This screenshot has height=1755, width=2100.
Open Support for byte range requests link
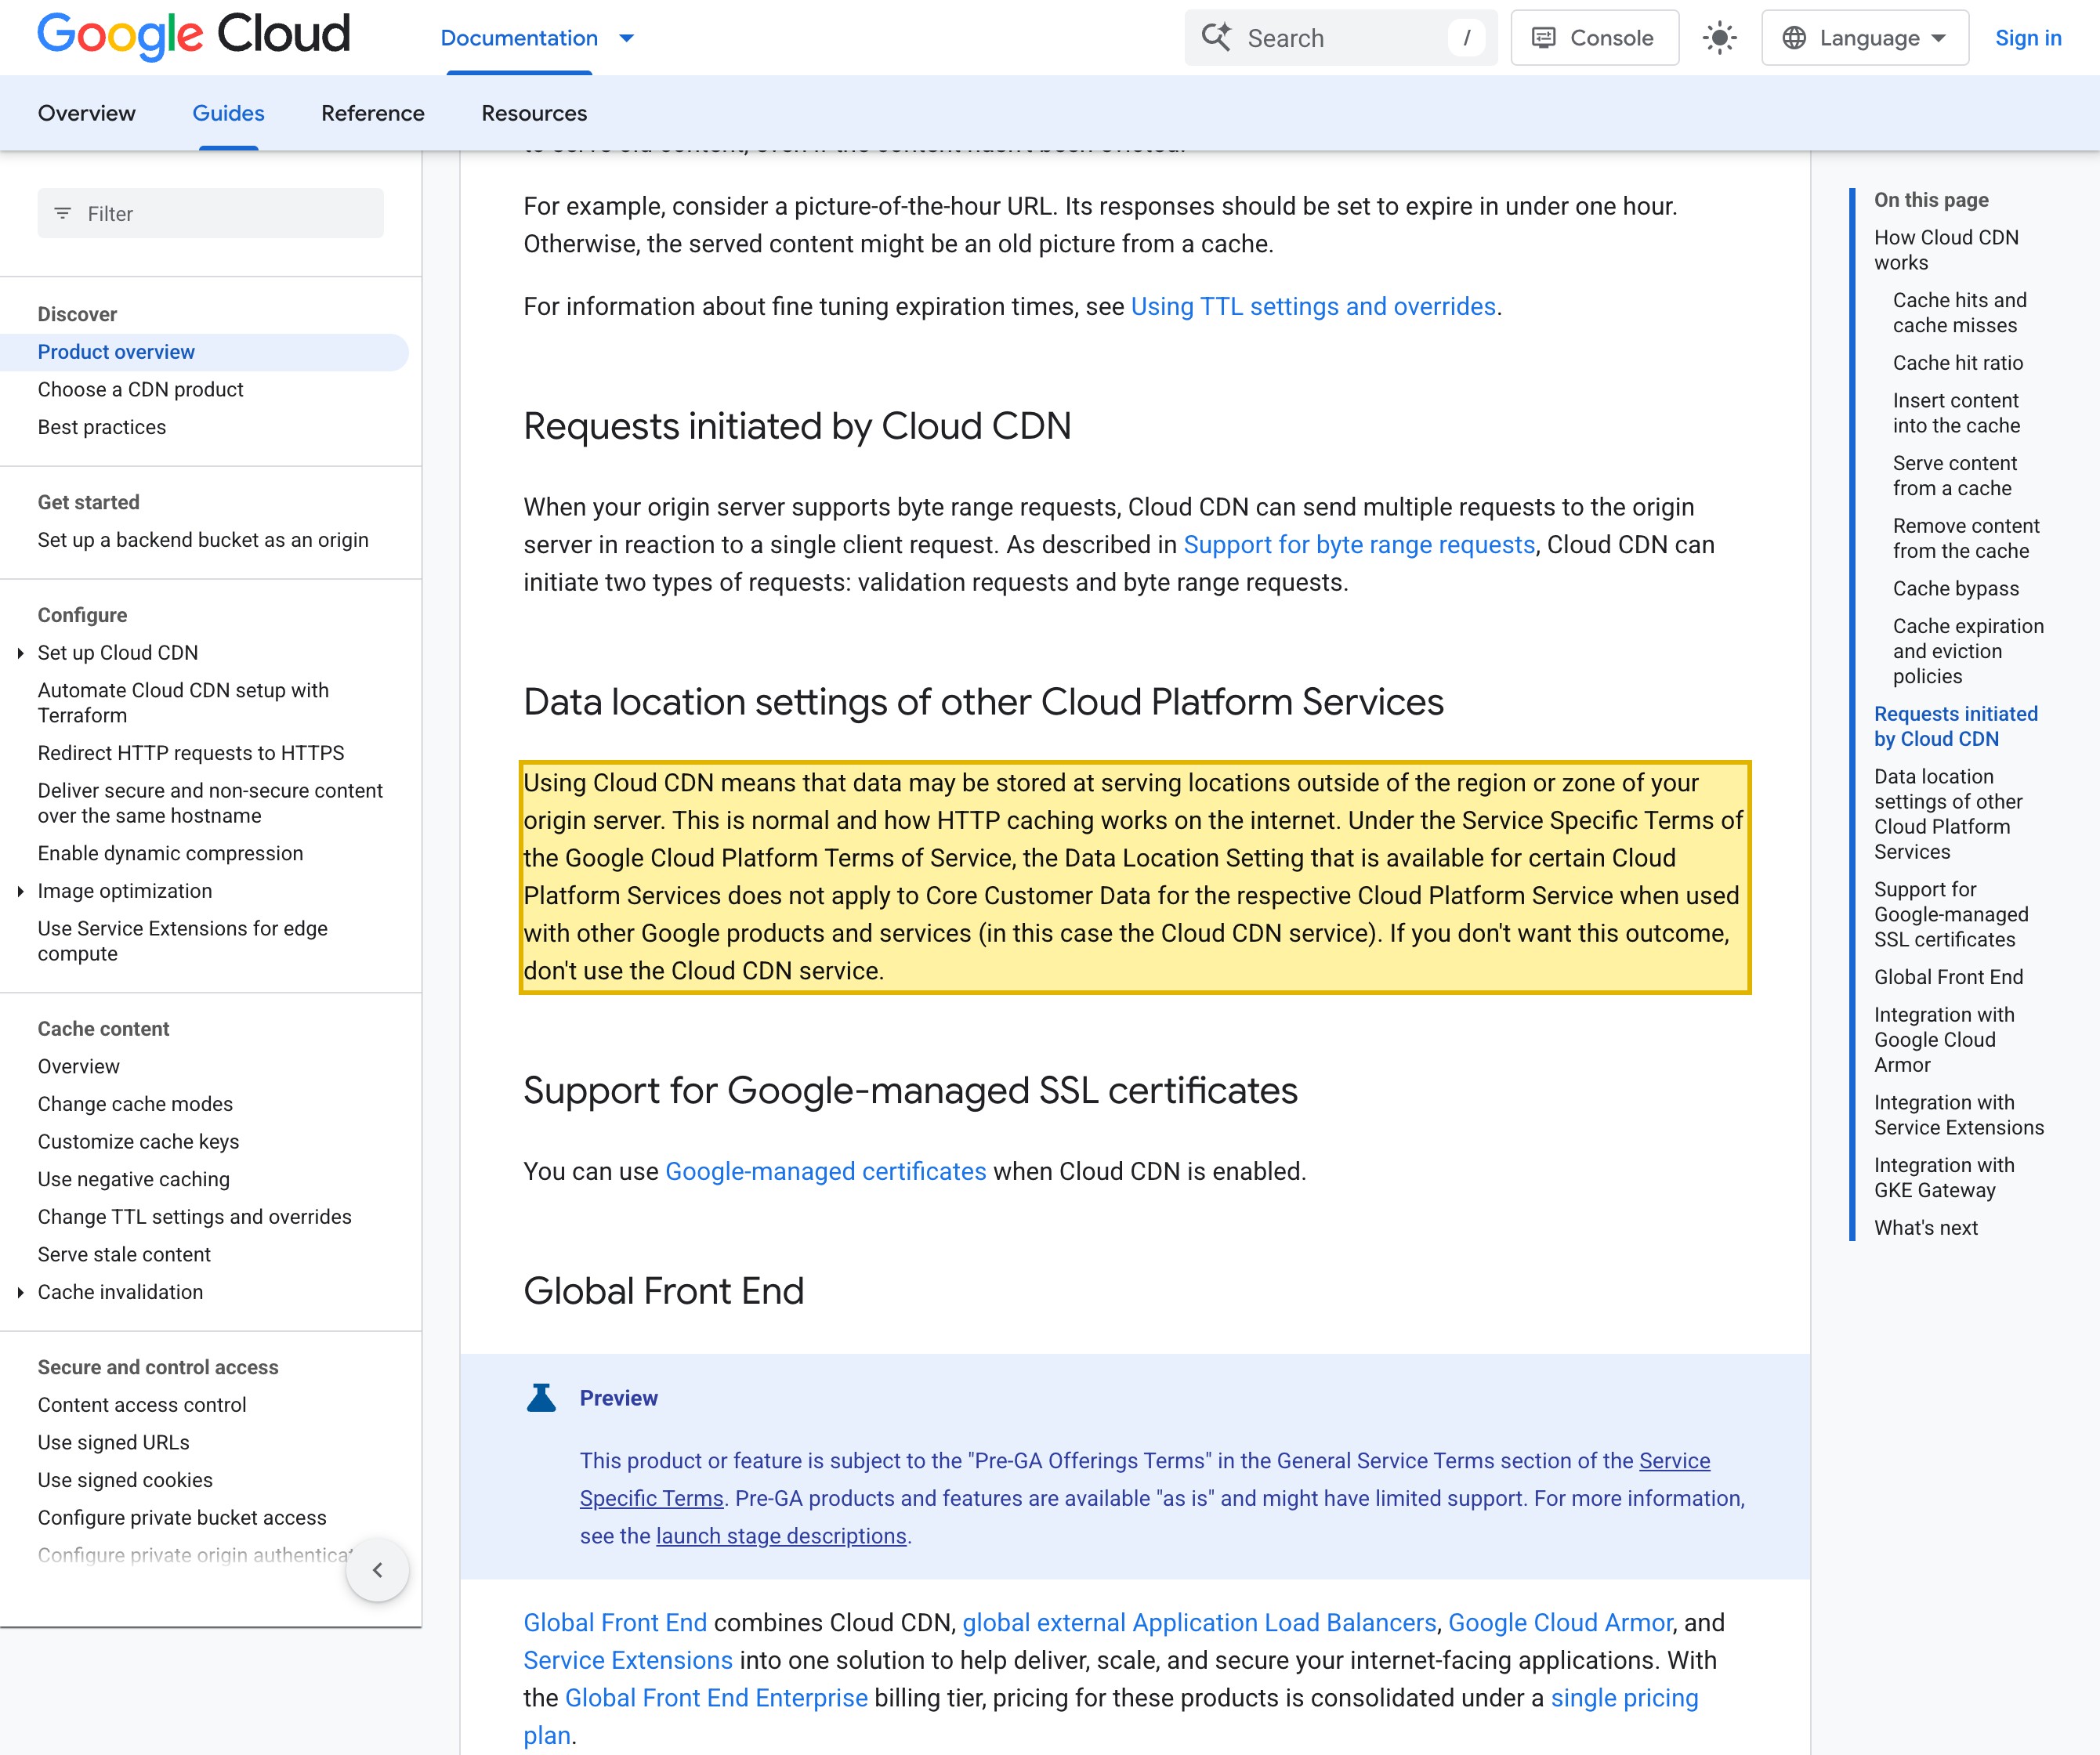(x=1359, y=544)
